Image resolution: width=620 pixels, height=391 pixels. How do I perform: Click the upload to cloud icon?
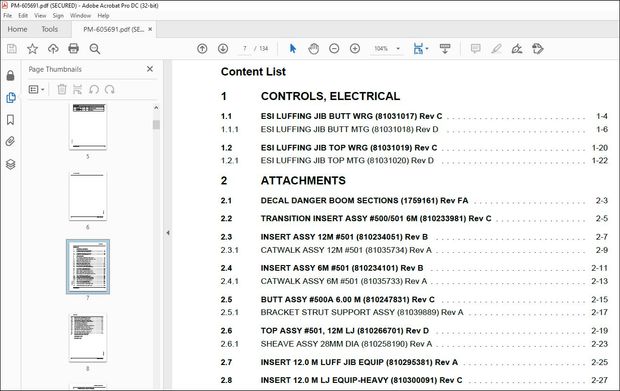click(53, 49)
